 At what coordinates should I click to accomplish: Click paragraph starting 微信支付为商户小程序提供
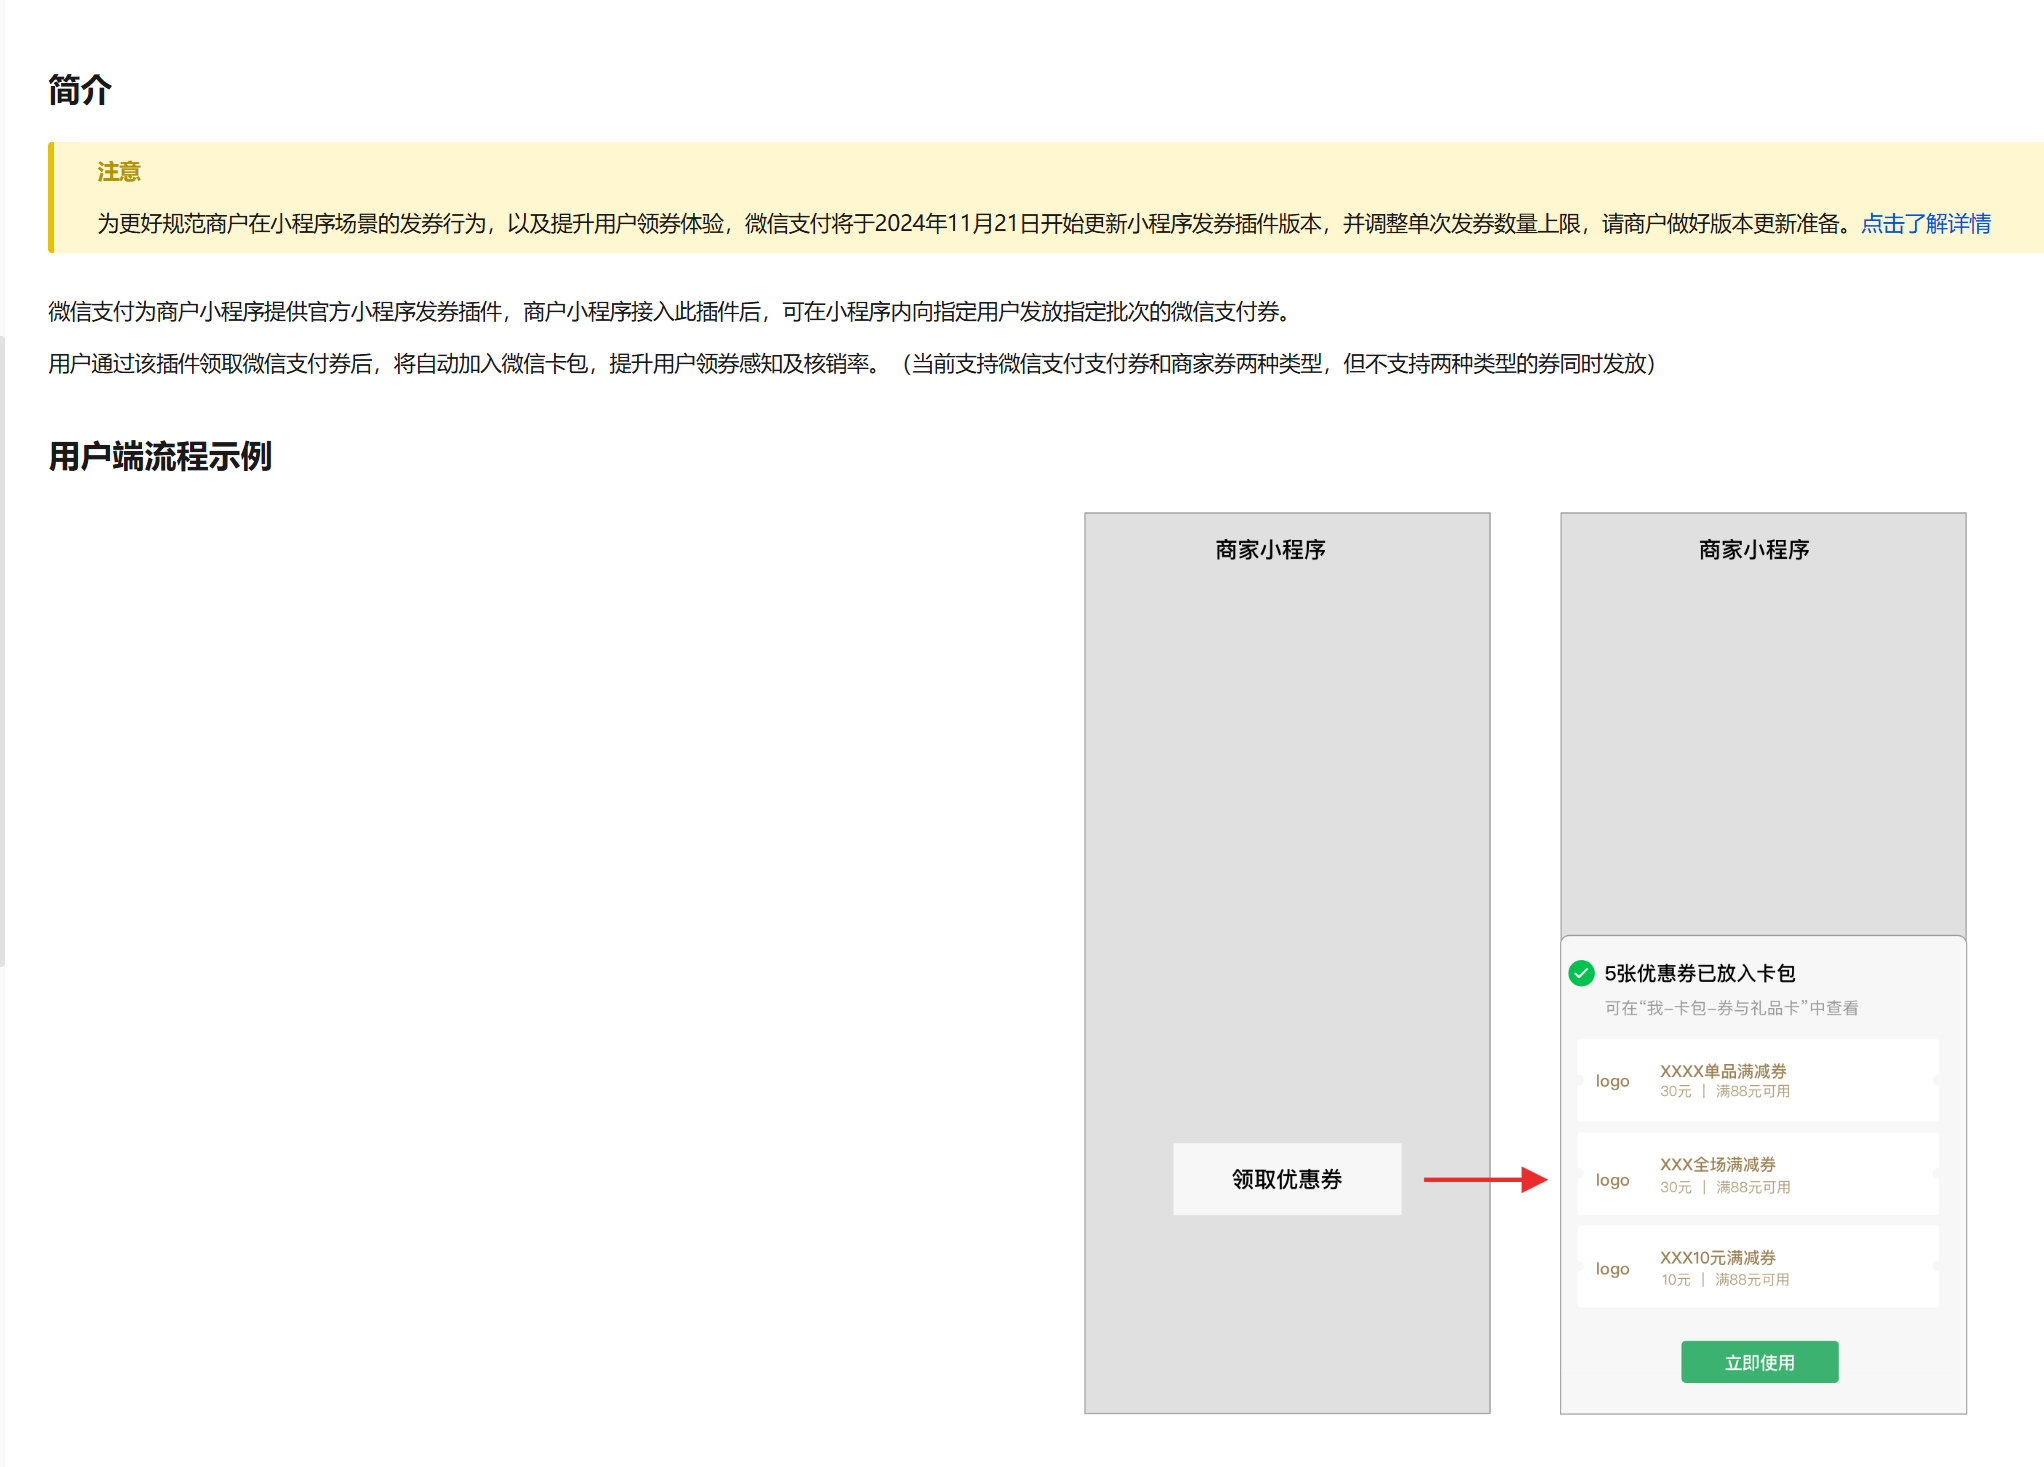(672, 312)
